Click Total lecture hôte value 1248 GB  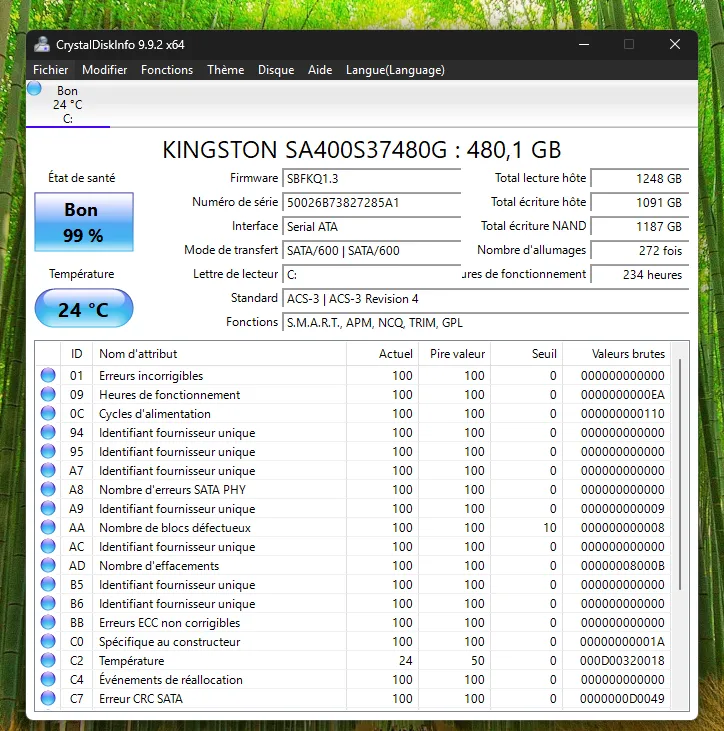[640, 179]
